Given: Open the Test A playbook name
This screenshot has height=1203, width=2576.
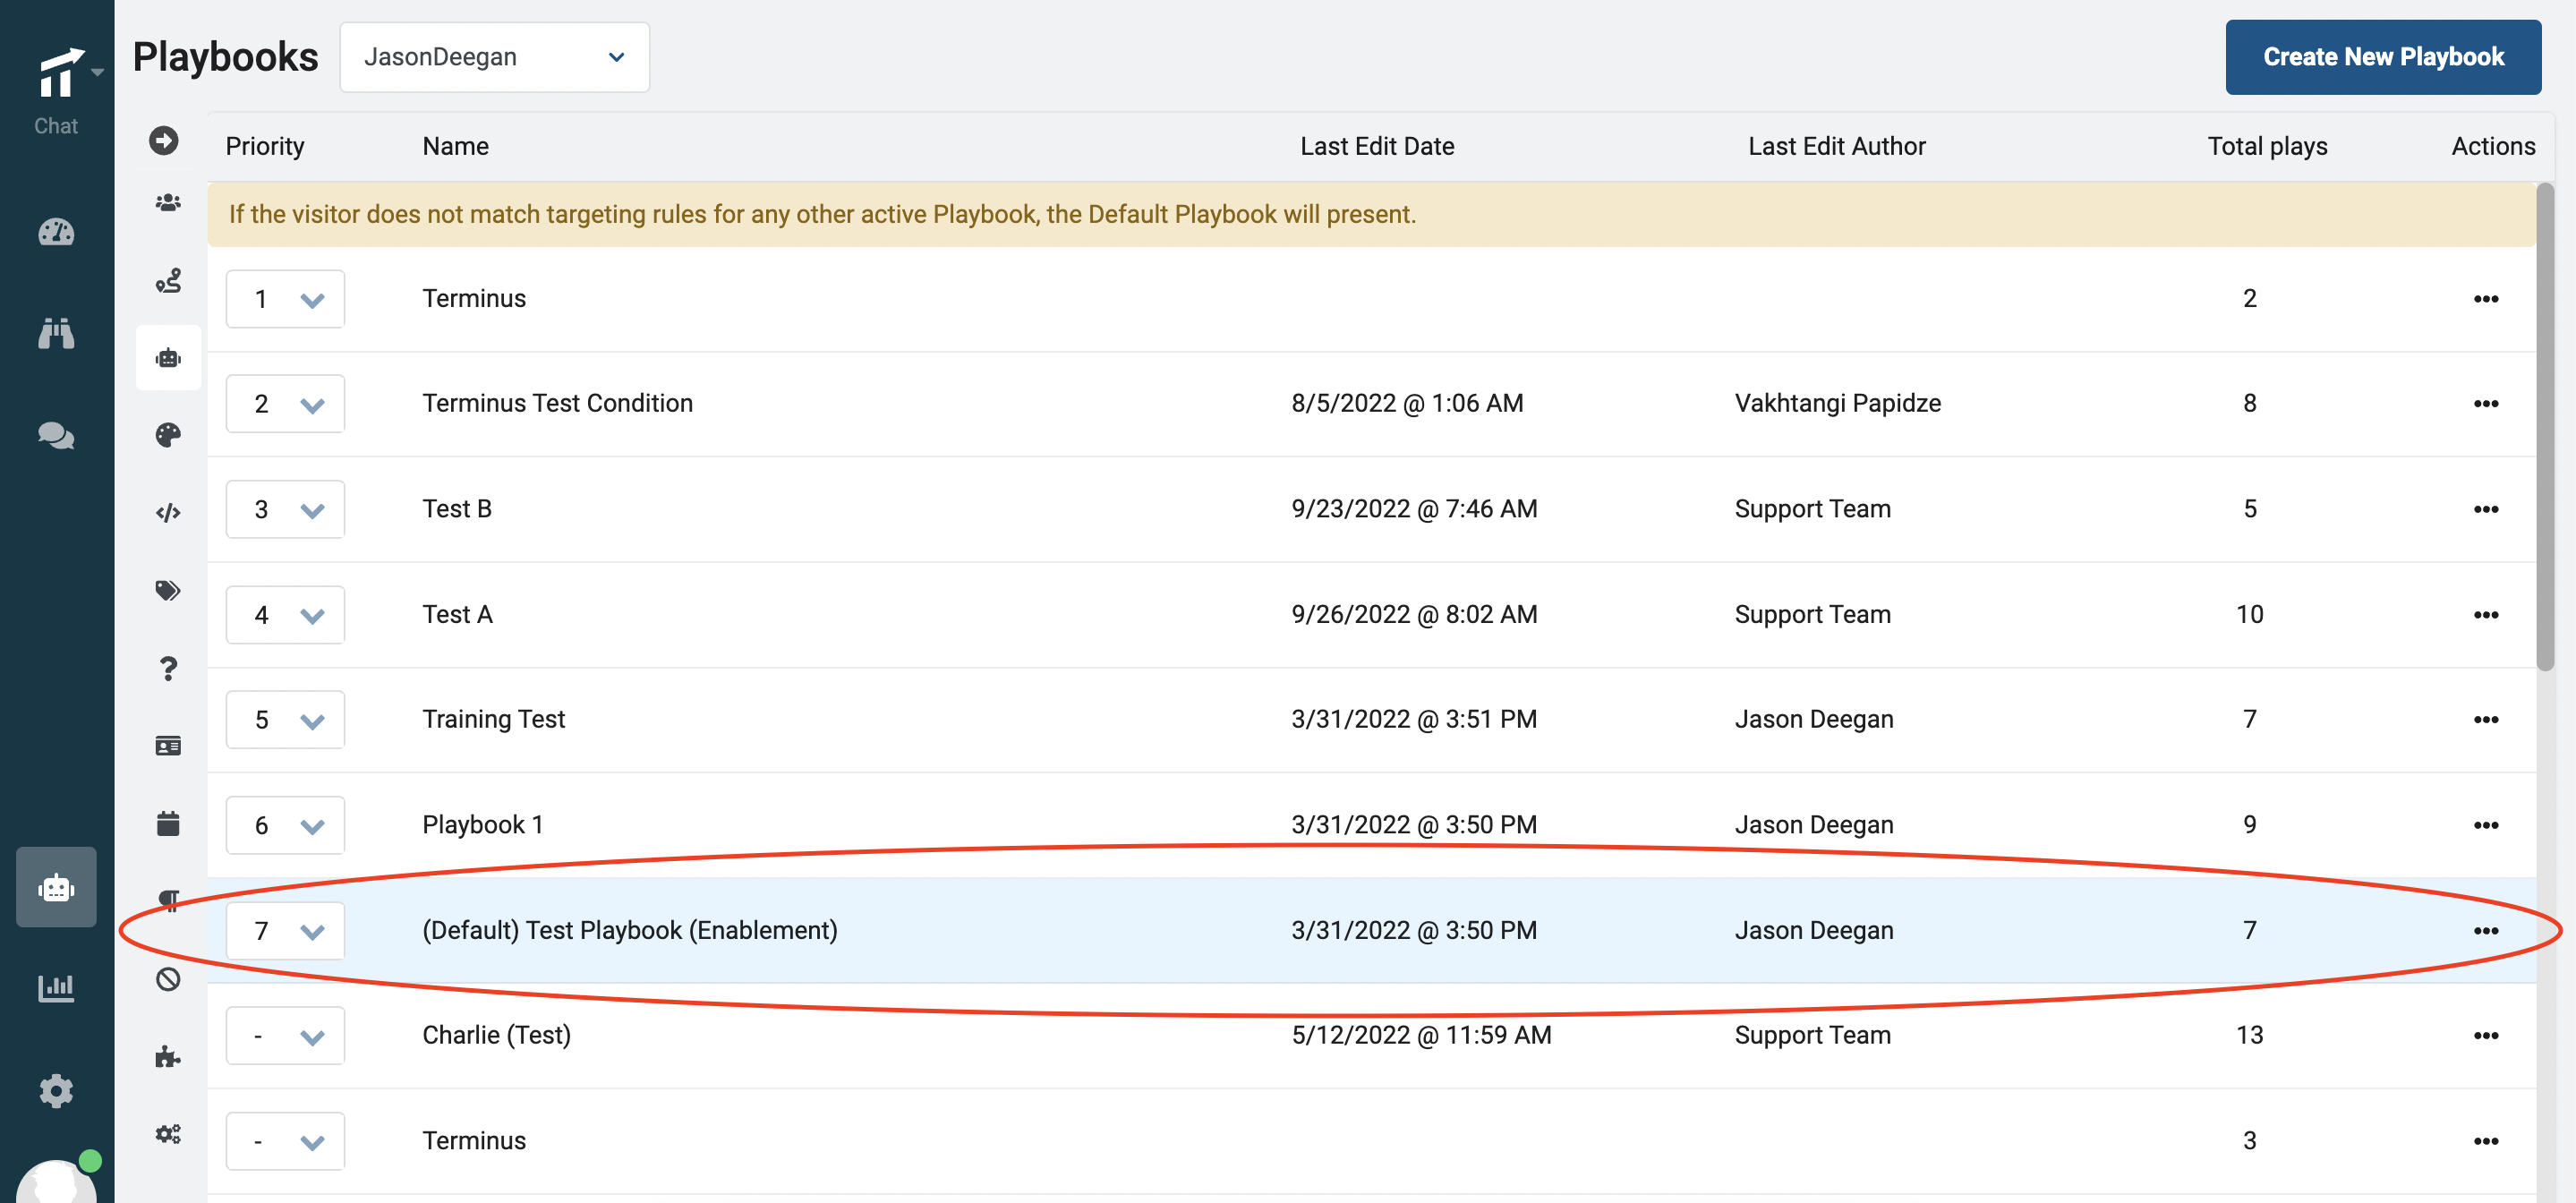Looking at the screenshot, I should pyautogui.click(x=457, y=614).
